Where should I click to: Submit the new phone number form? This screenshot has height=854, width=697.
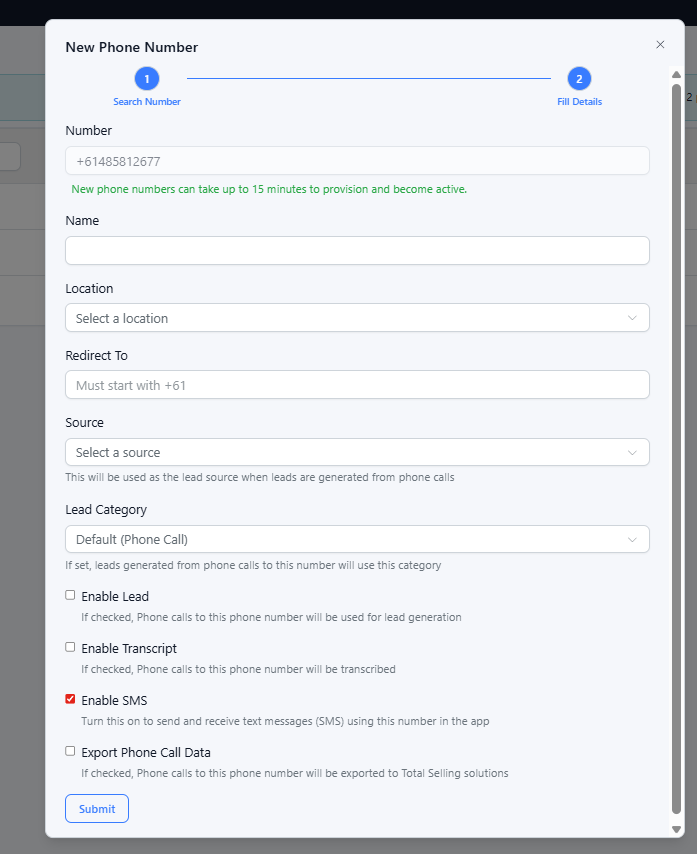coord(97,809)
